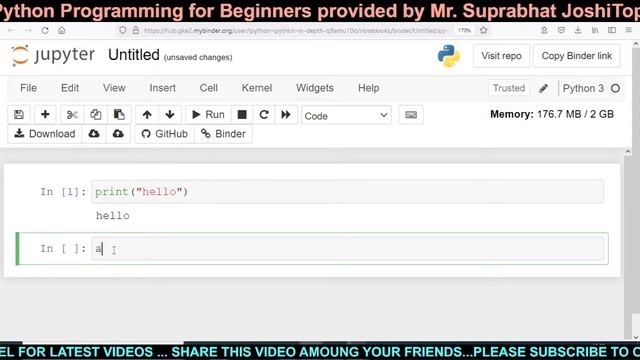The image size is (640, 360).
Task: Save the notebook with the floppy disk icon
Action: (19, 115)
